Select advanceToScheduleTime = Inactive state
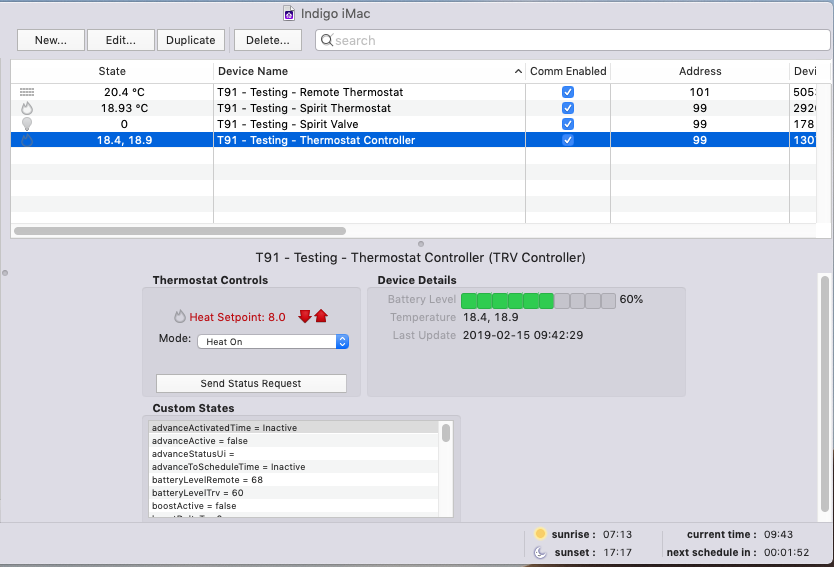Viewport: 834px width, 567px height. (x=294, y=467)
